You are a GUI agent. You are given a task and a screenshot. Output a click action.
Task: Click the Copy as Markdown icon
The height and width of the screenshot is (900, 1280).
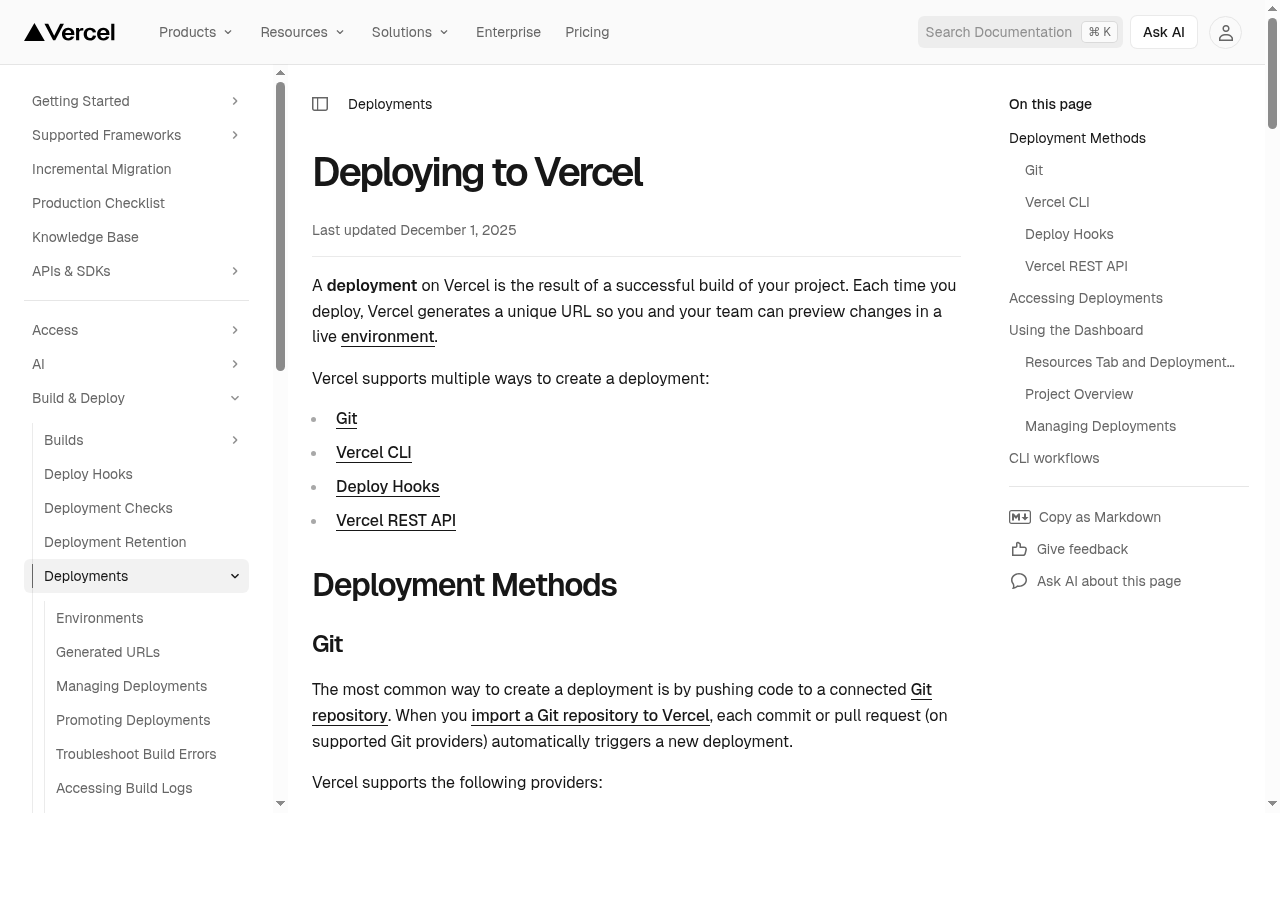tap(1019, 517)
